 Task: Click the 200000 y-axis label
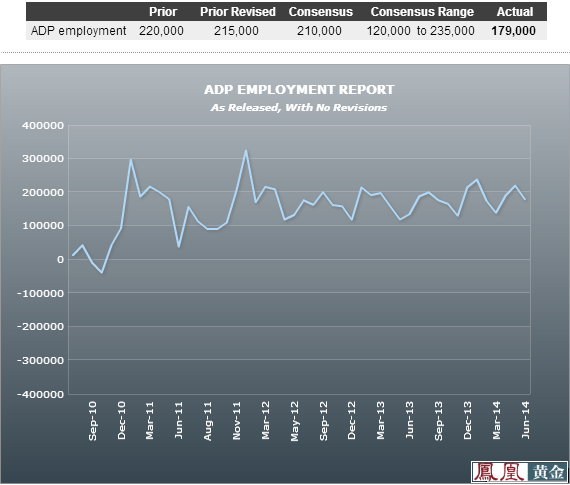[x=43, y=192]
